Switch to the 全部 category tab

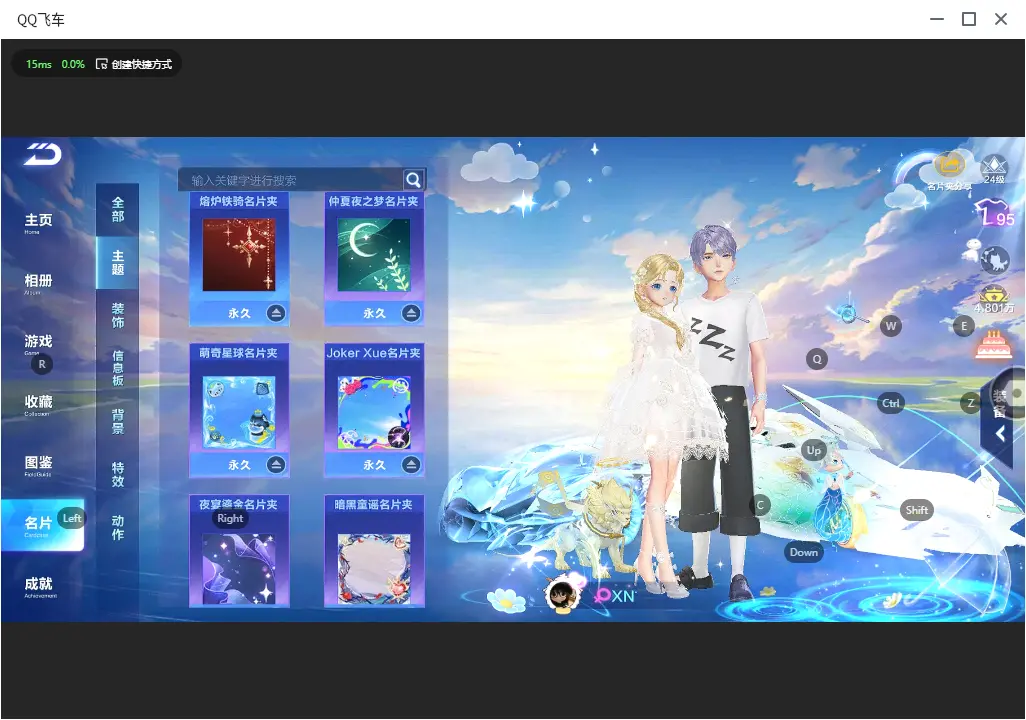118,209
